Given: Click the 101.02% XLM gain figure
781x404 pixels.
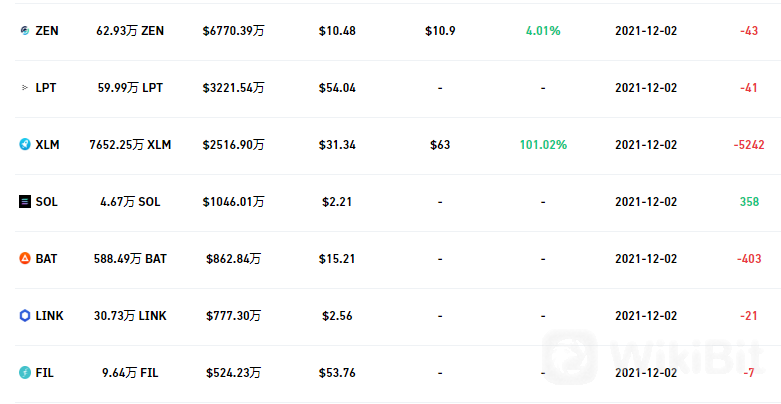Looking at the screenshot, I should click(x=543, y=145).
